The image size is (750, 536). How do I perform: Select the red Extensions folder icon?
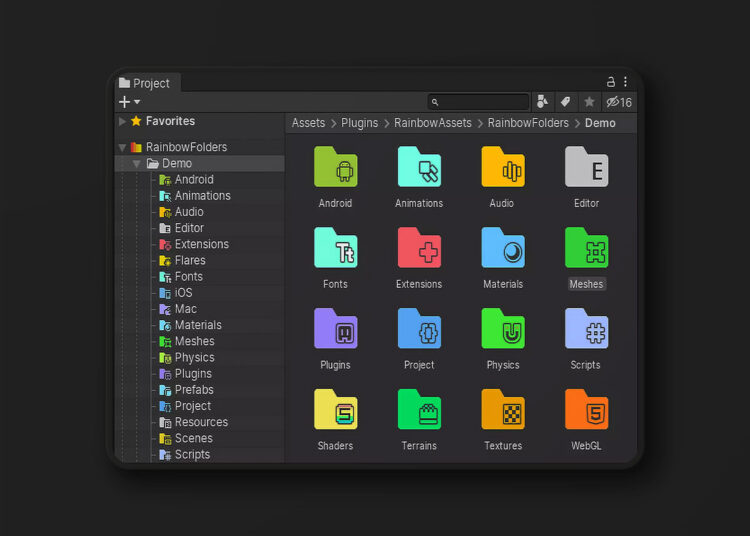pyautogui.click(x=419, y=248)
